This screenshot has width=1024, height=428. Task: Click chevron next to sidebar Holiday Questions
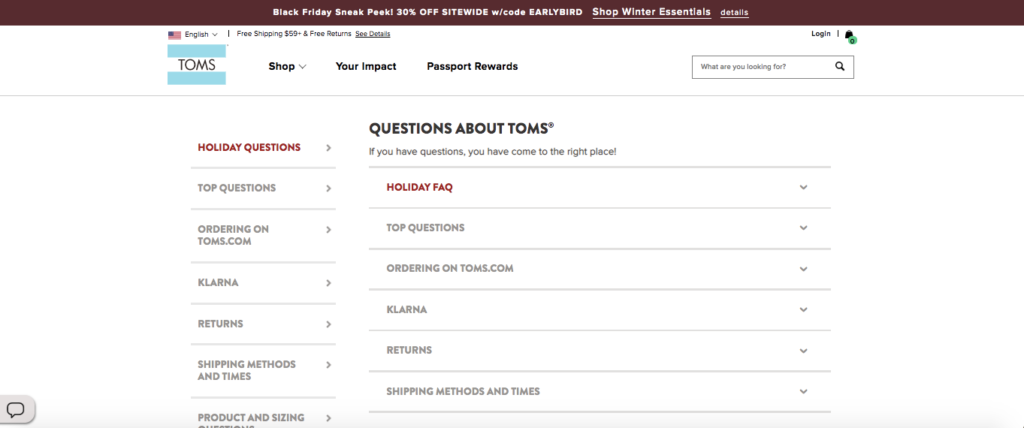(x=328, y=148)
